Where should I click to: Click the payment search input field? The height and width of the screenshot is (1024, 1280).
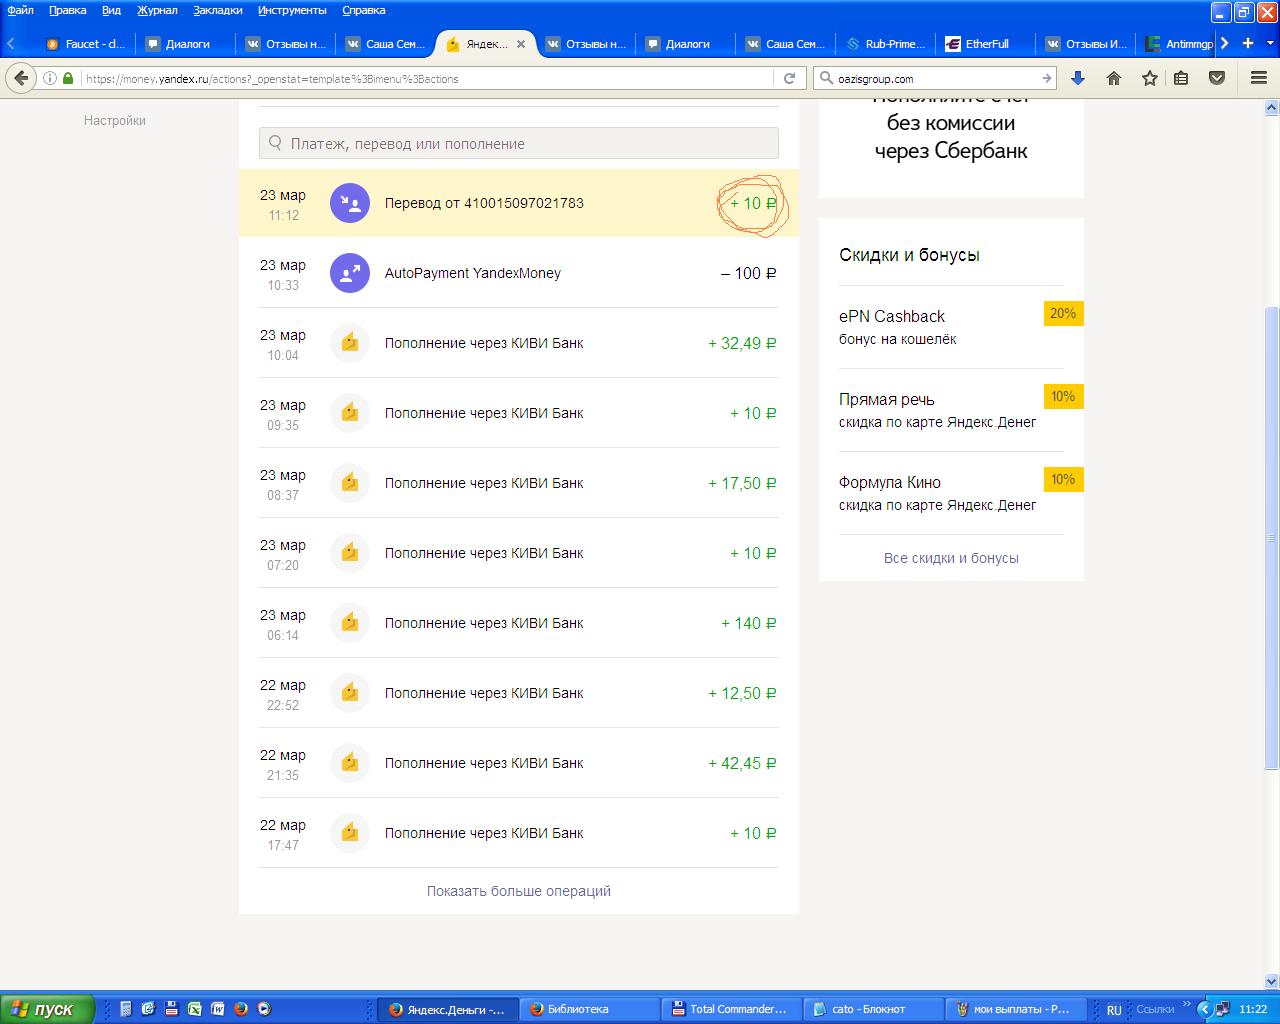pos(518,143)
